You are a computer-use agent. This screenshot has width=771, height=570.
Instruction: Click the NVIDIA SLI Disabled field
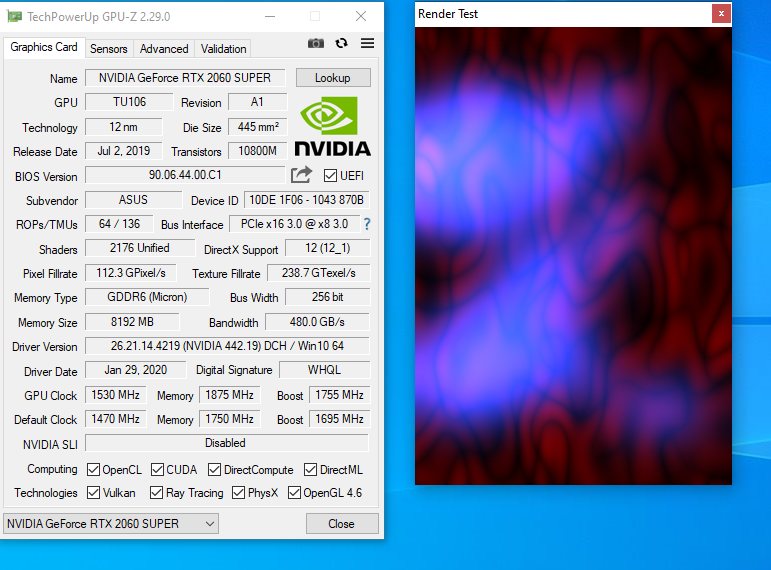pyautogui.click(x=227, y=443)
